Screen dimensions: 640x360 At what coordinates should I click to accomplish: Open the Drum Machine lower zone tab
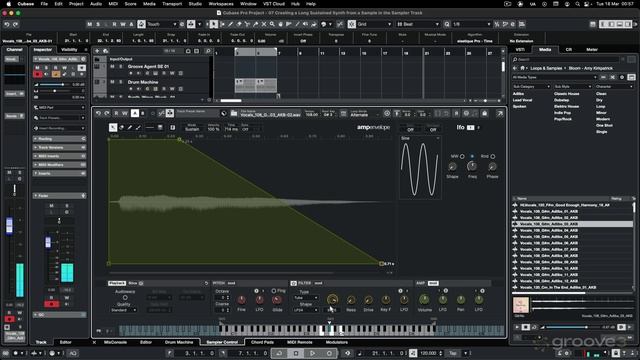point(179,342)
